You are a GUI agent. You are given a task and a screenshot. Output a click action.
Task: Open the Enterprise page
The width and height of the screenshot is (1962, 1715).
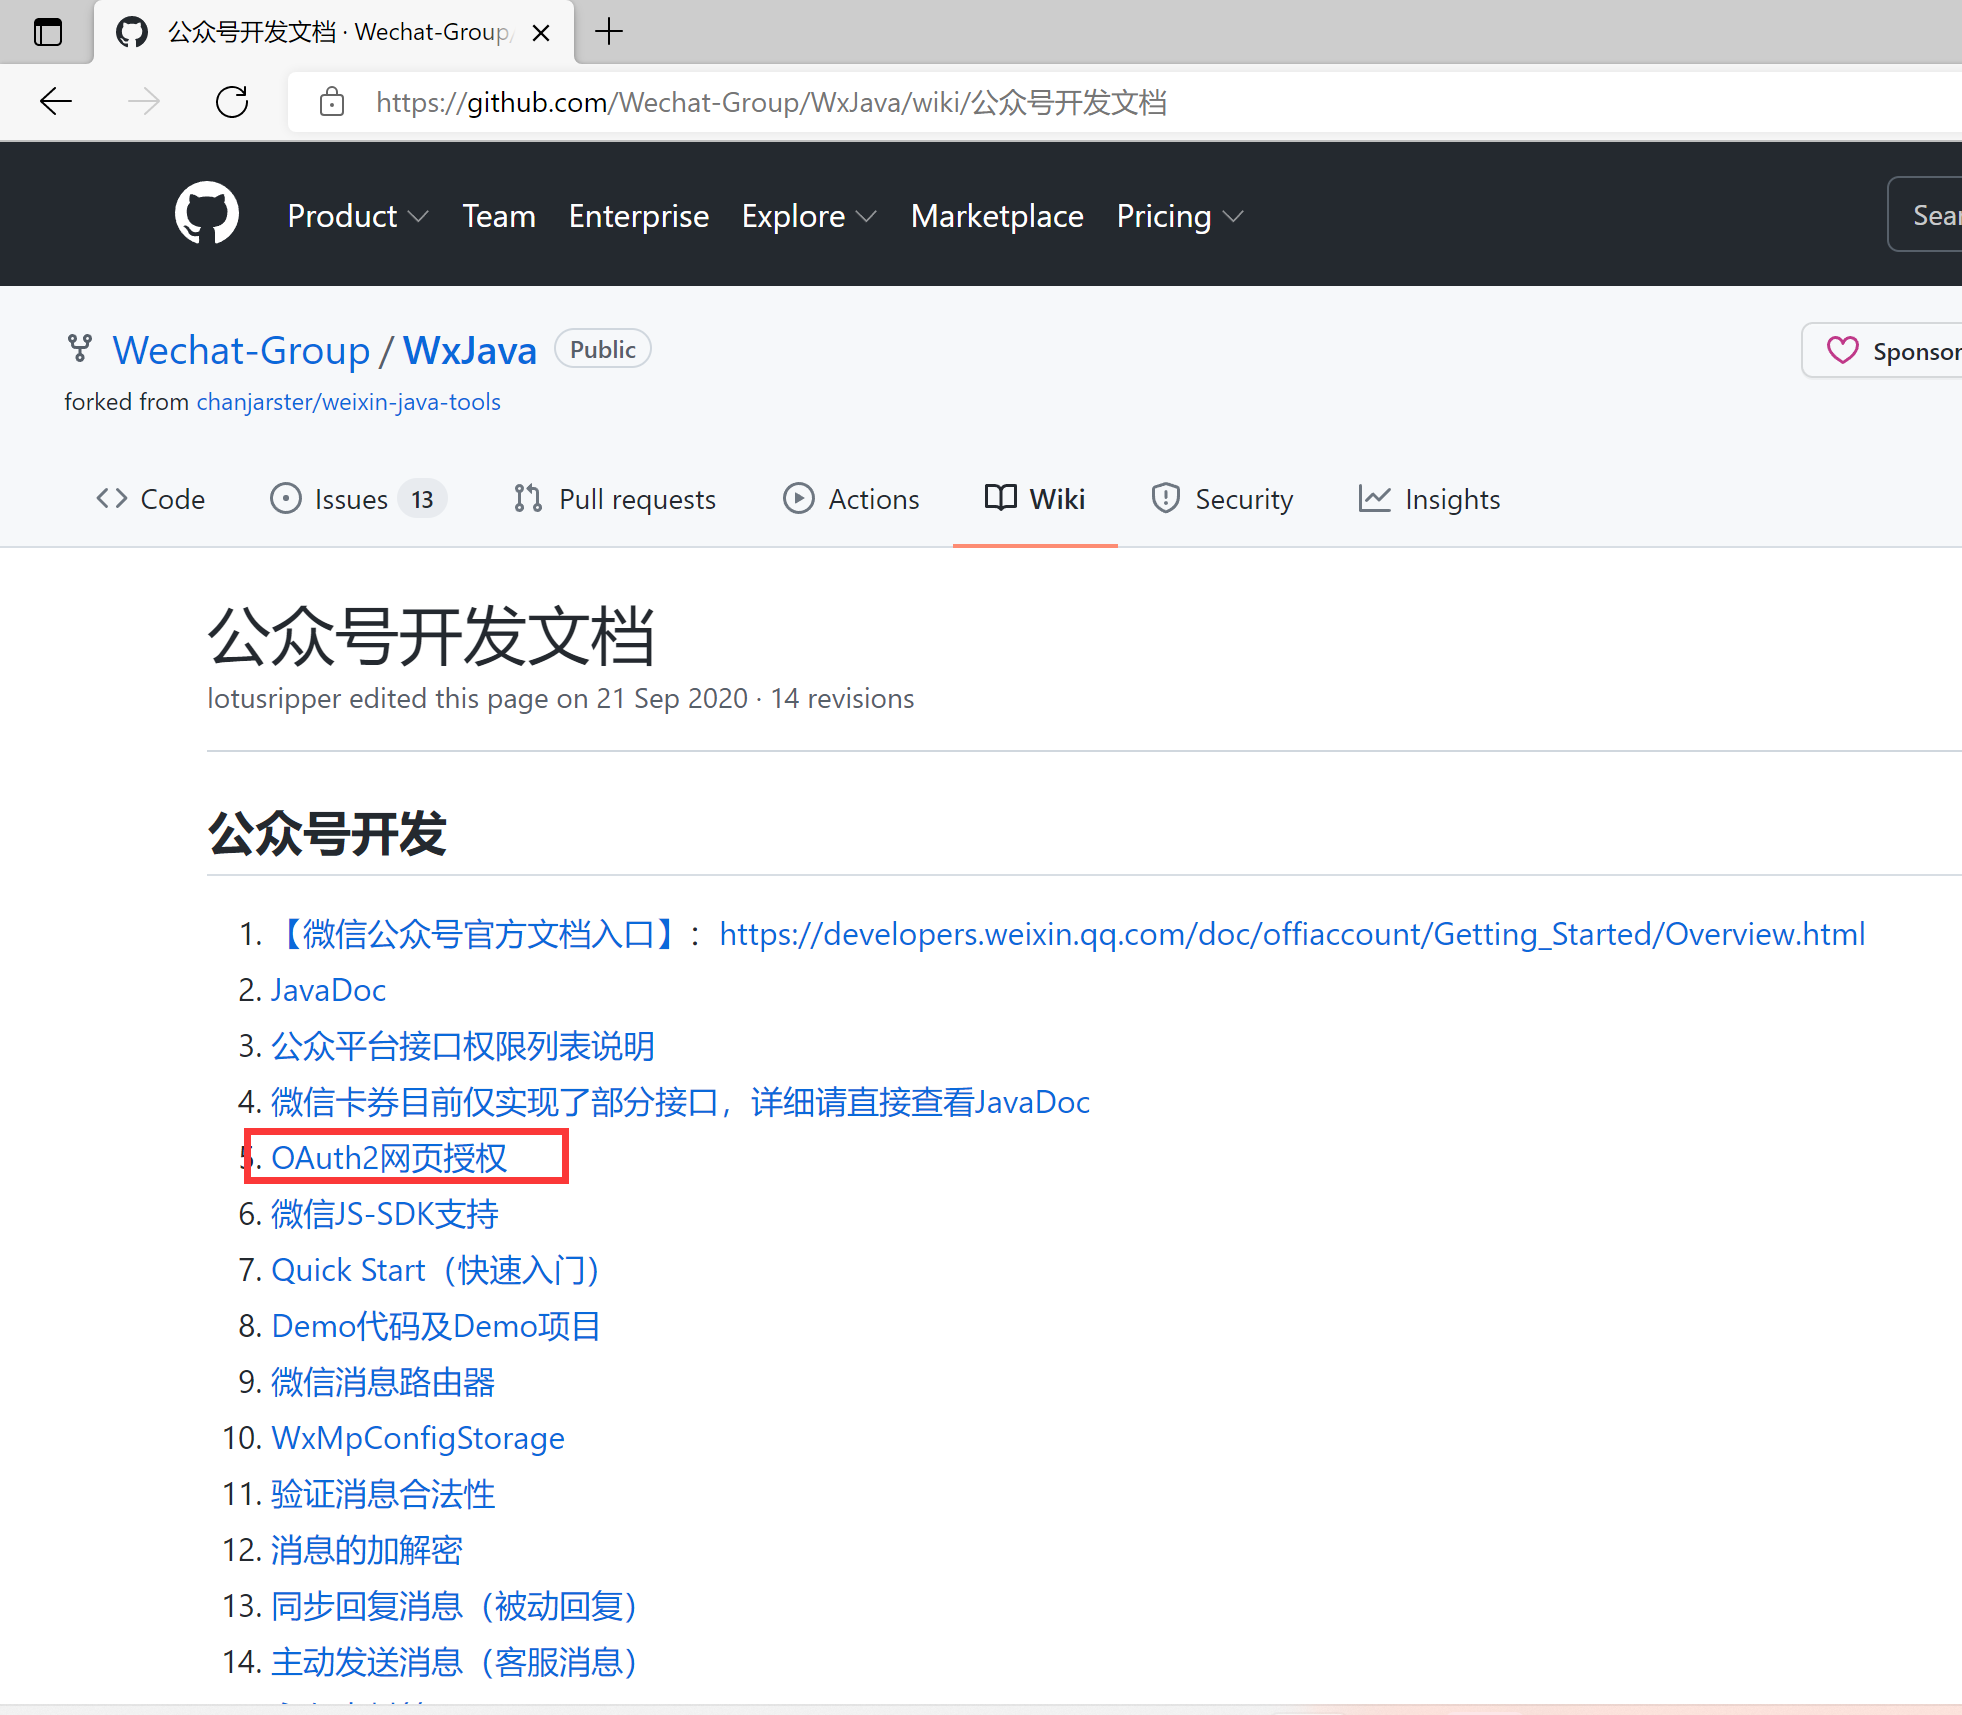coord(639,216)
